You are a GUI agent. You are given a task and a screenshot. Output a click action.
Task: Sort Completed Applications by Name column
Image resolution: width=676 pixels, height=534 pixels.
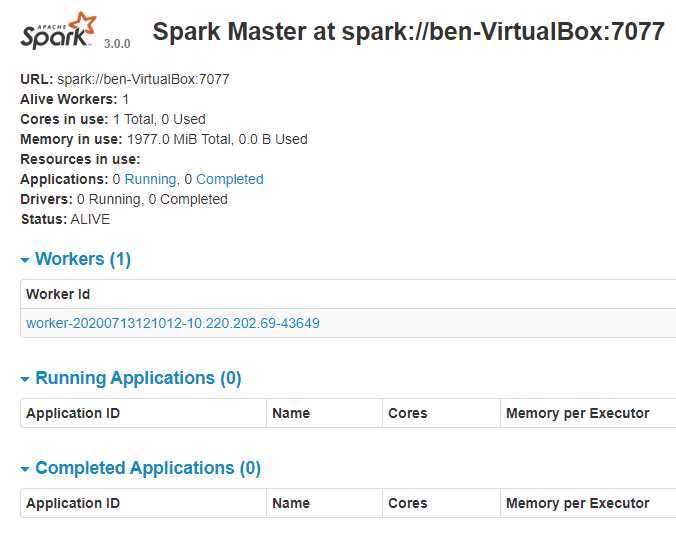click(291, 503)
